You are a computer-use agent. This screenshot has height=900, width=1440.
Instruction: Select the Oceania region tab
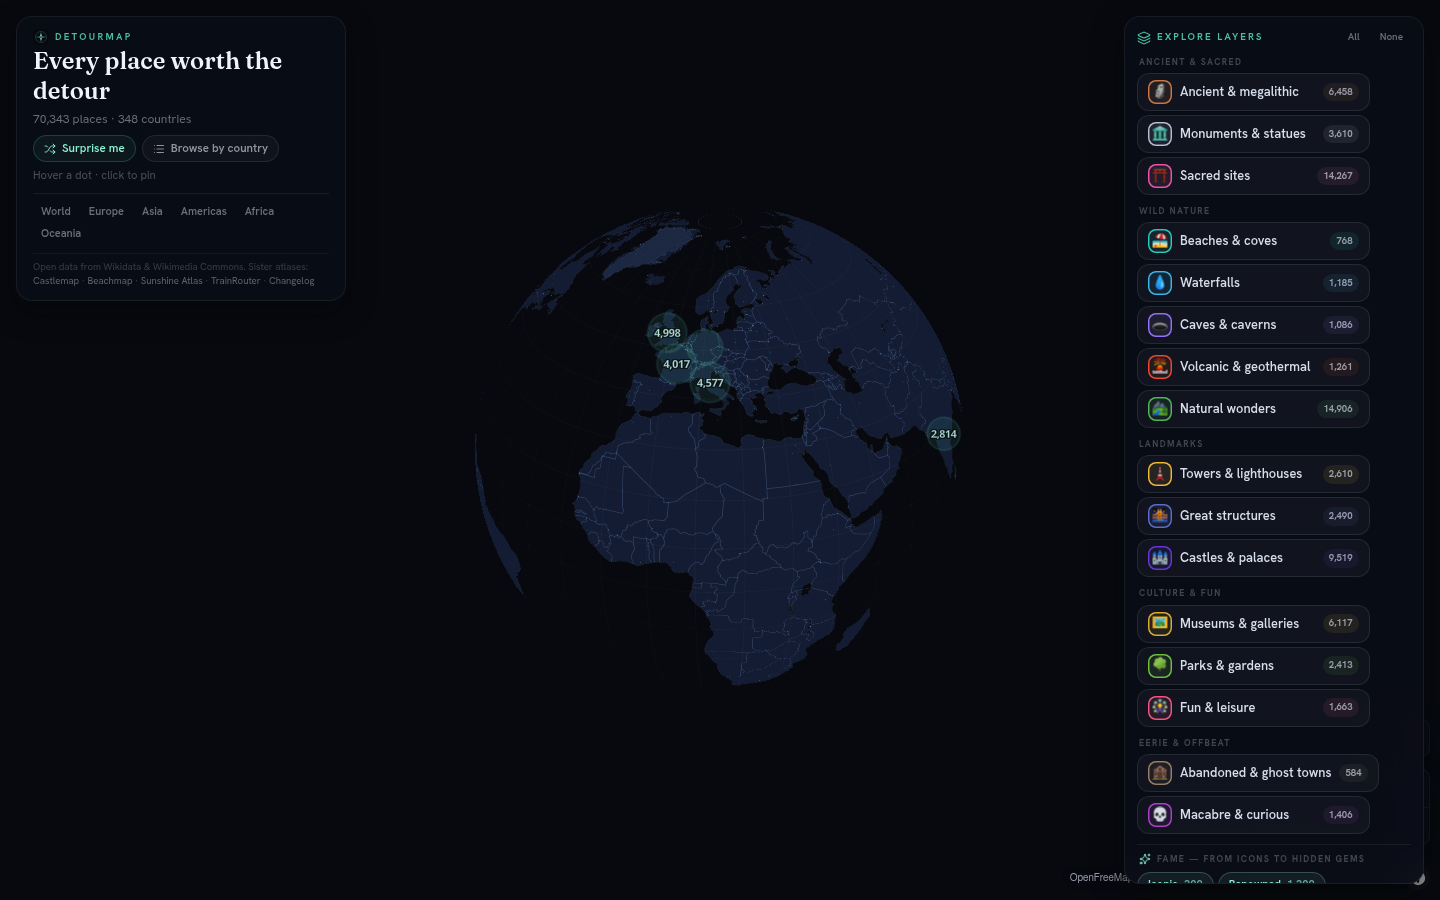point(61,233)
